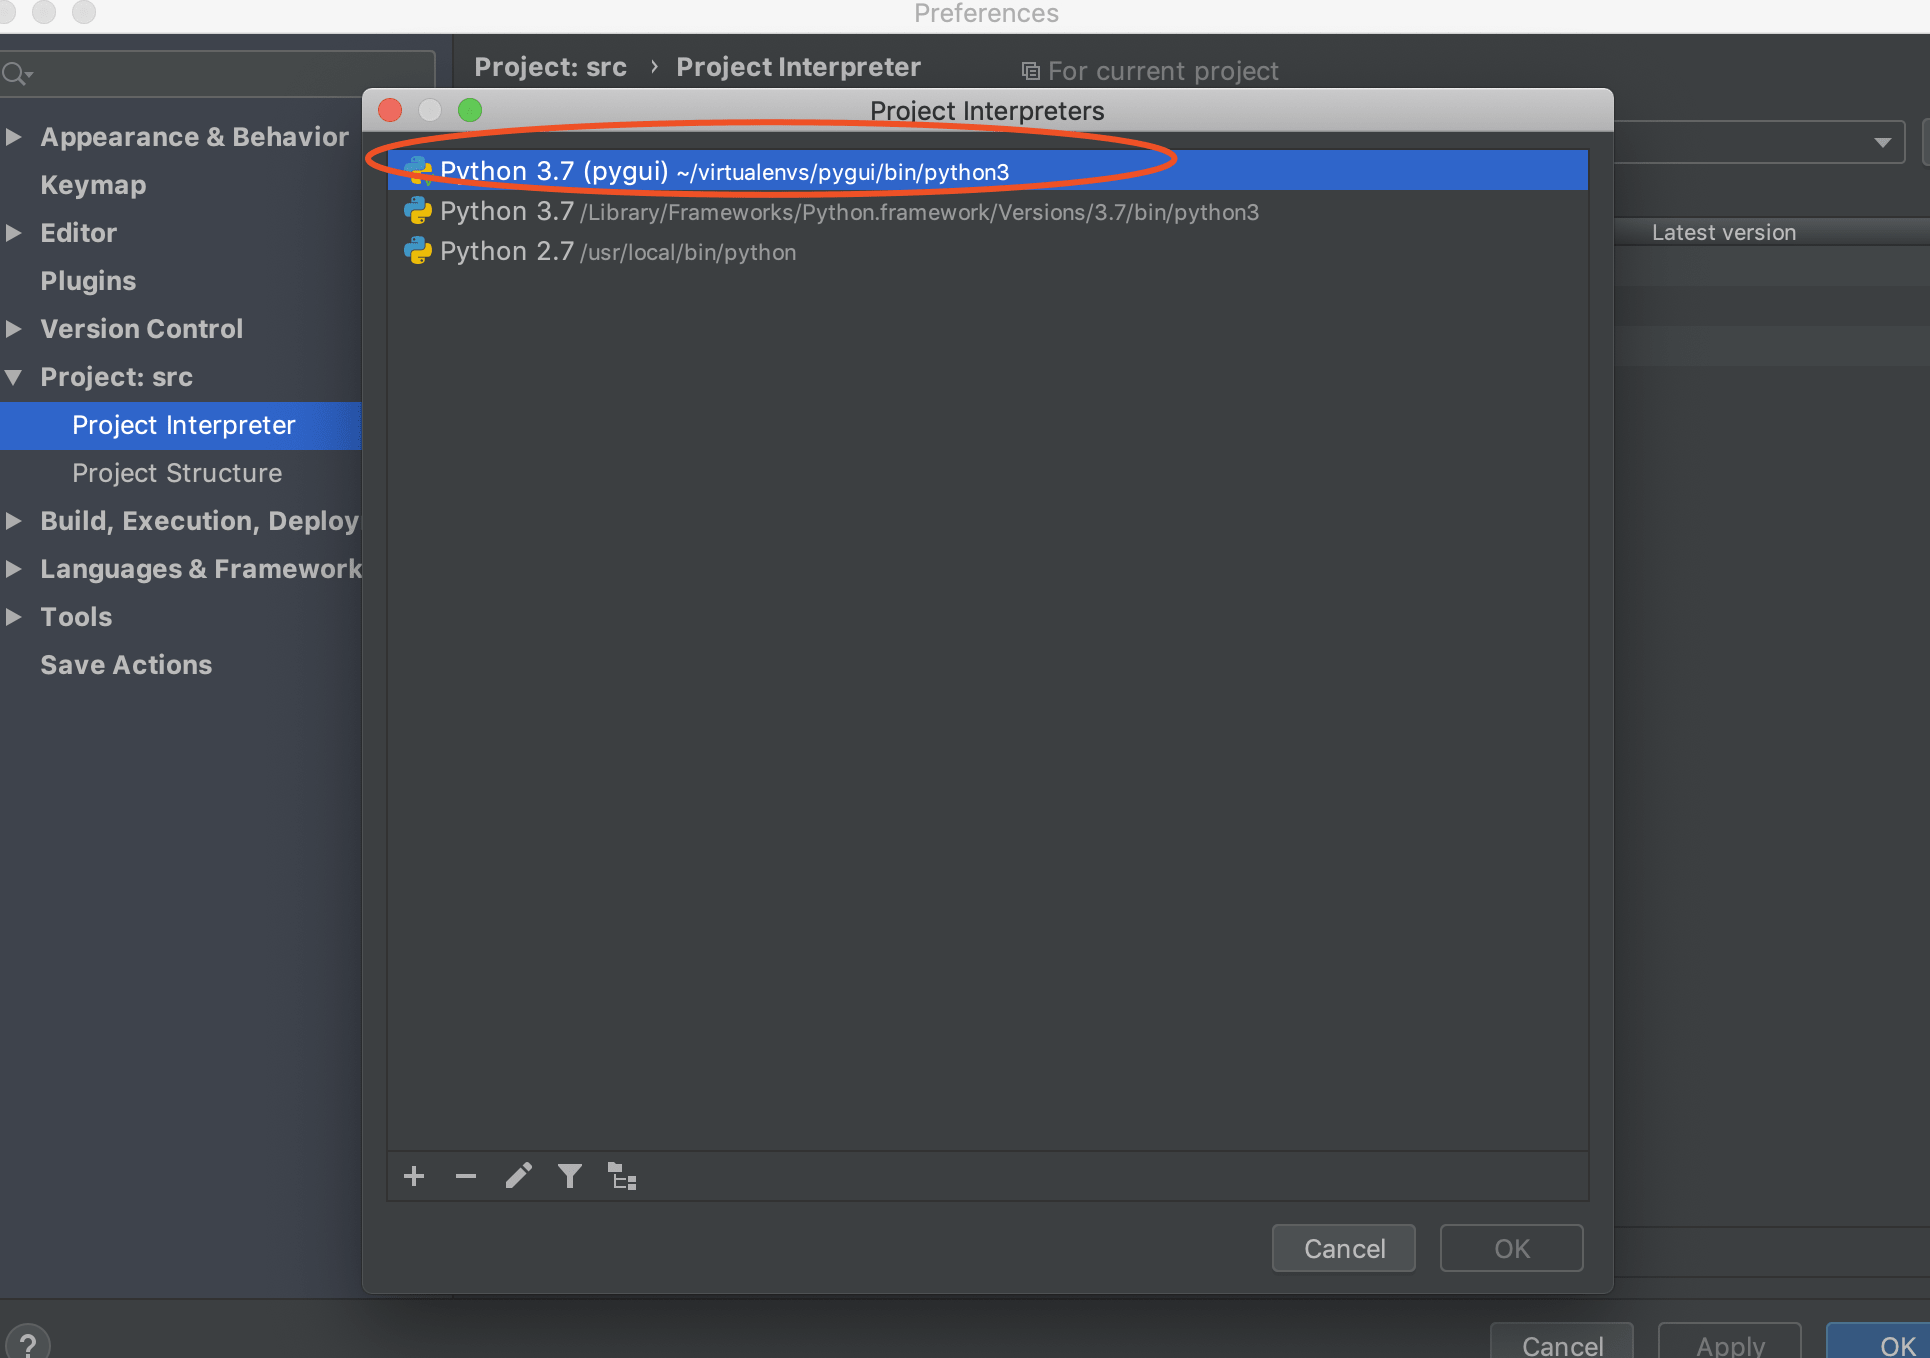Open the filter (funnel) icon options

(570, 1176)
